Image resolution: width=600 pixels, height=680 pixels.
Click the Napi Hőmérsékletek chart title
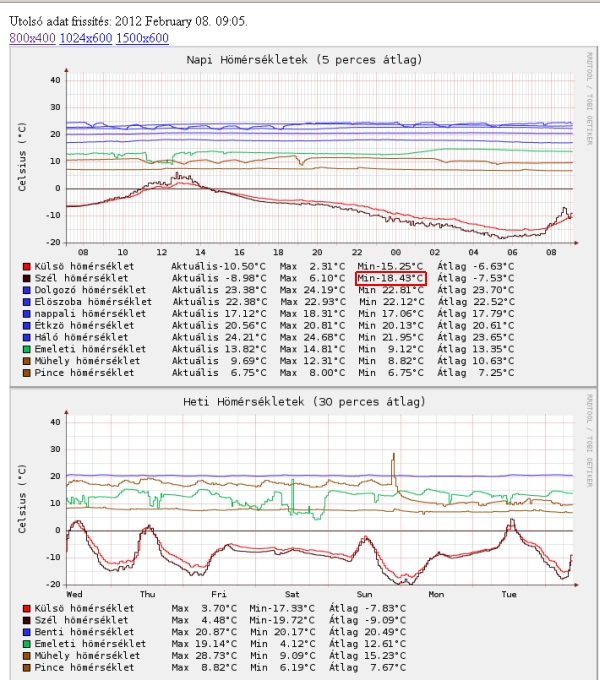(304, 60)
